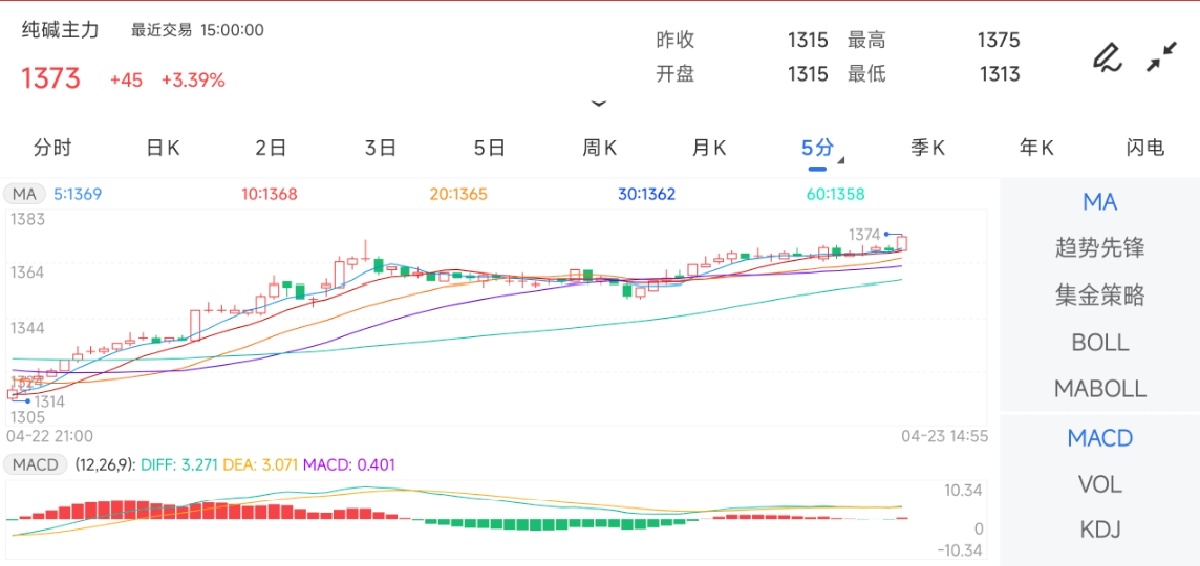Switch to 日K chart tab
Viewport: 1200px width, 566px height.
click(162, 148)
